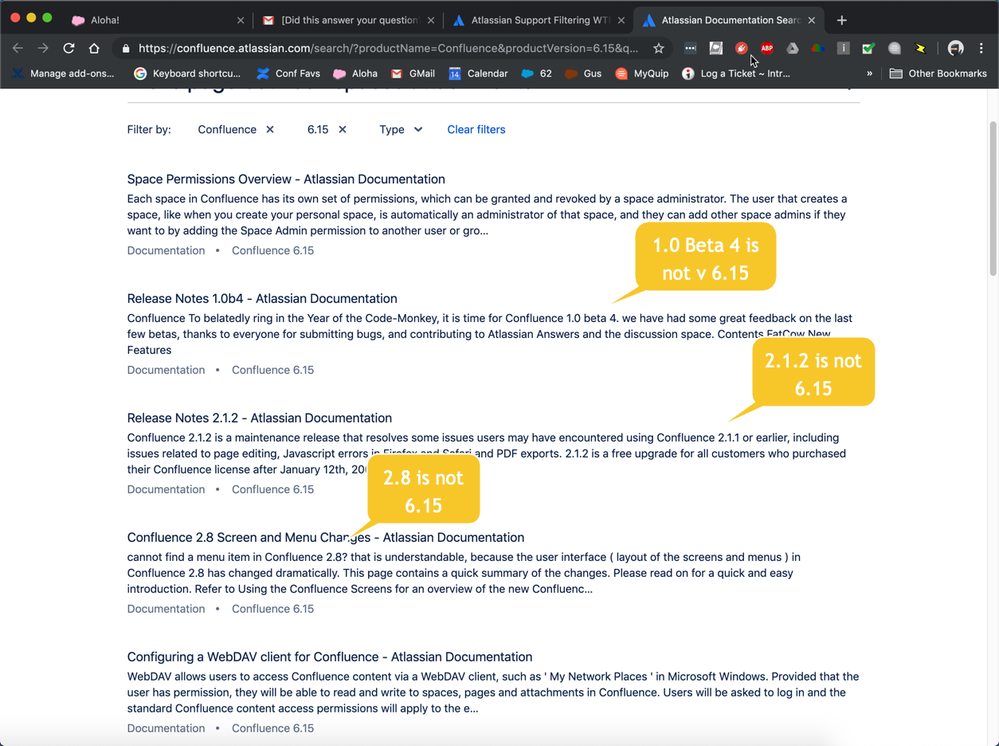Click the 'Filter by:' label
The height and width of the screenshot is (746, 999).
(x=149, y=129)
